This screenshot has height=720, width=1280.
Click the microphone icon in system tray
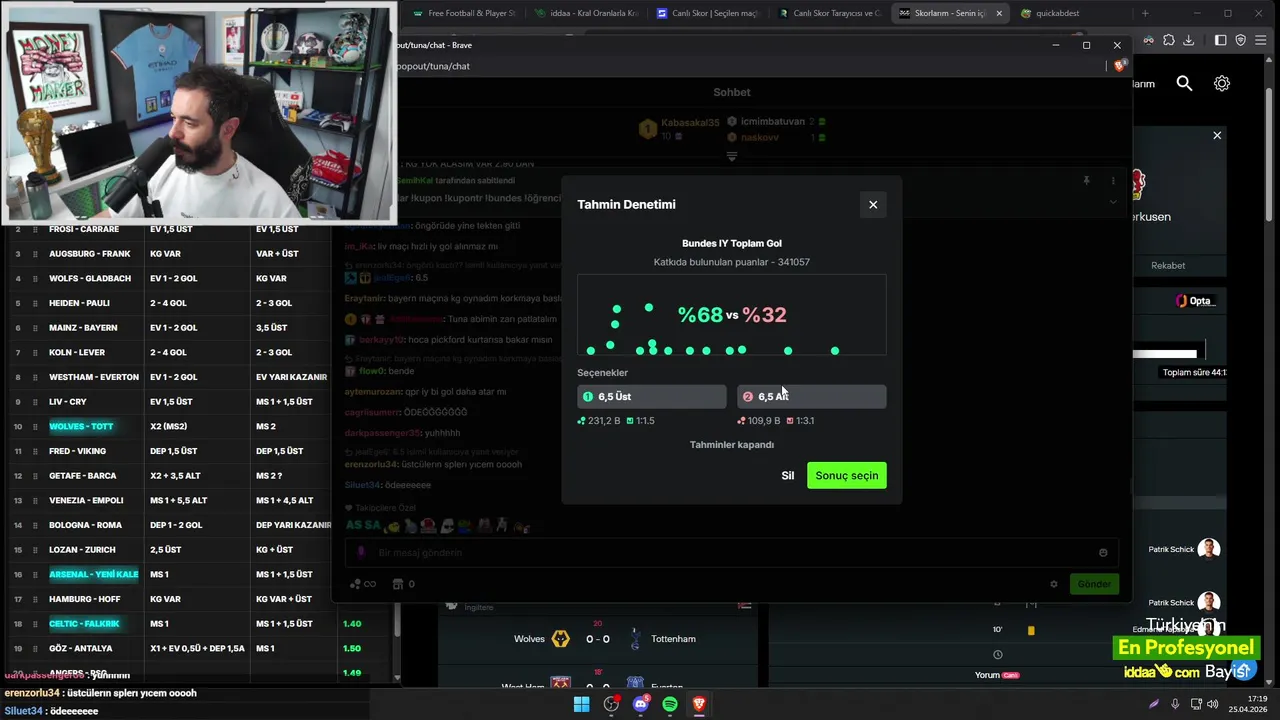coord(1175,704)
